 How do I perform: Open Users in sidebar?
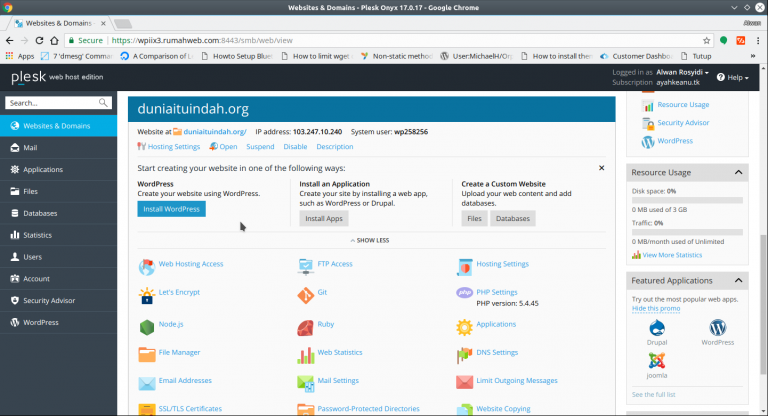58,257
